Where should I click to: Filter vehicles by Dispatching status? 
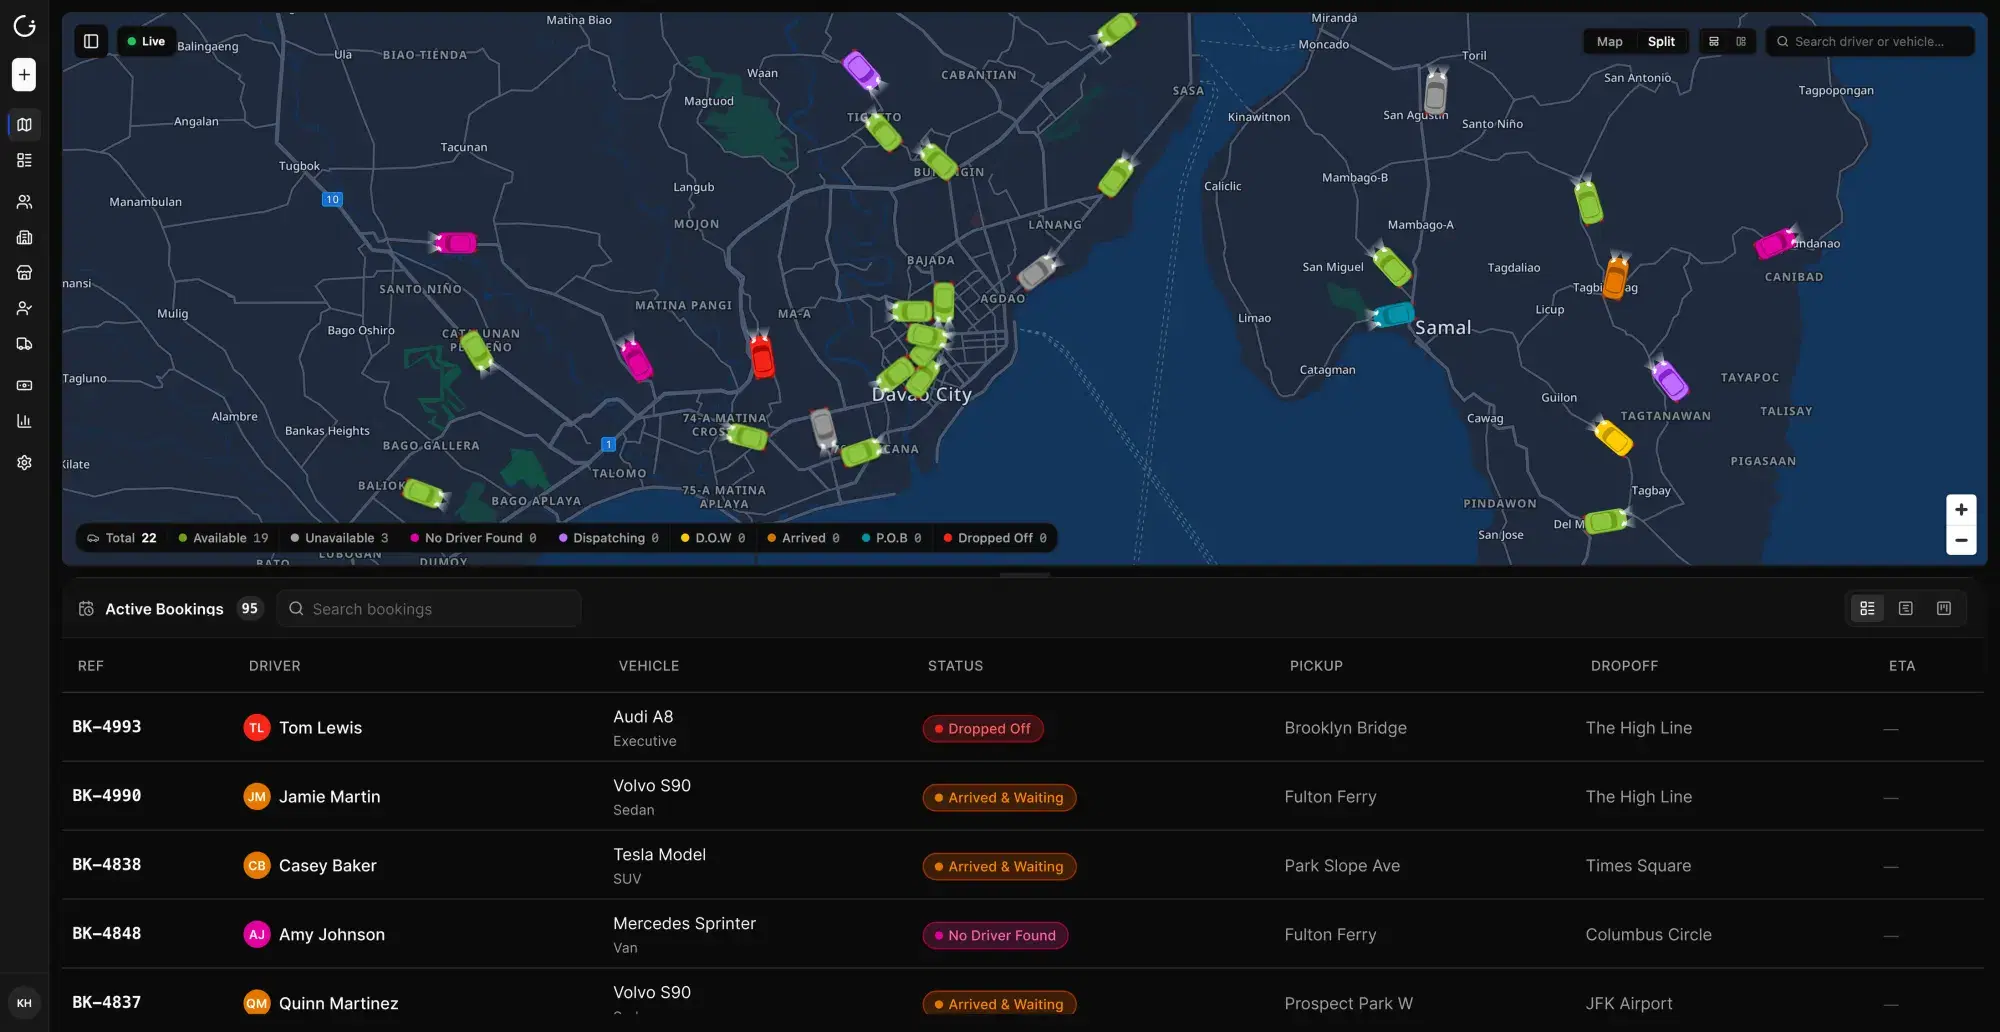click(x=608, y=538)
